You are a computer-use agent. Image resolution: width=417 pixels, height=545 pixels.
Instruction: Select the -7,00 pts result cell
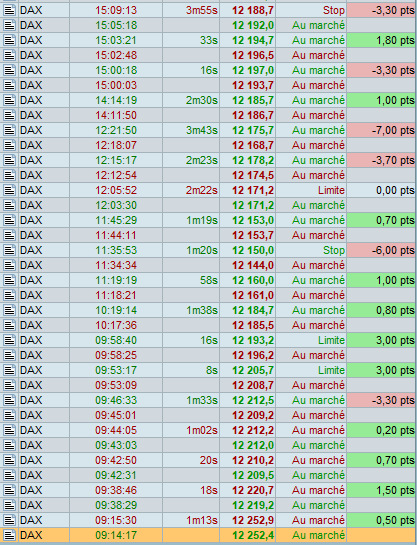click(381, 130)
